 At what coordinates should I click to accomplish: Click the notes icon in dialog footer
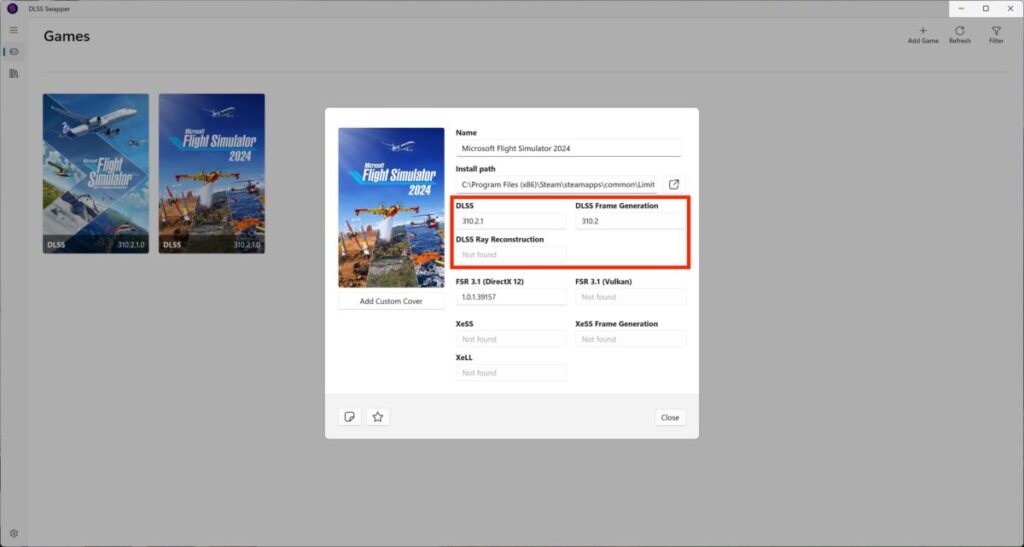(349, 416)
